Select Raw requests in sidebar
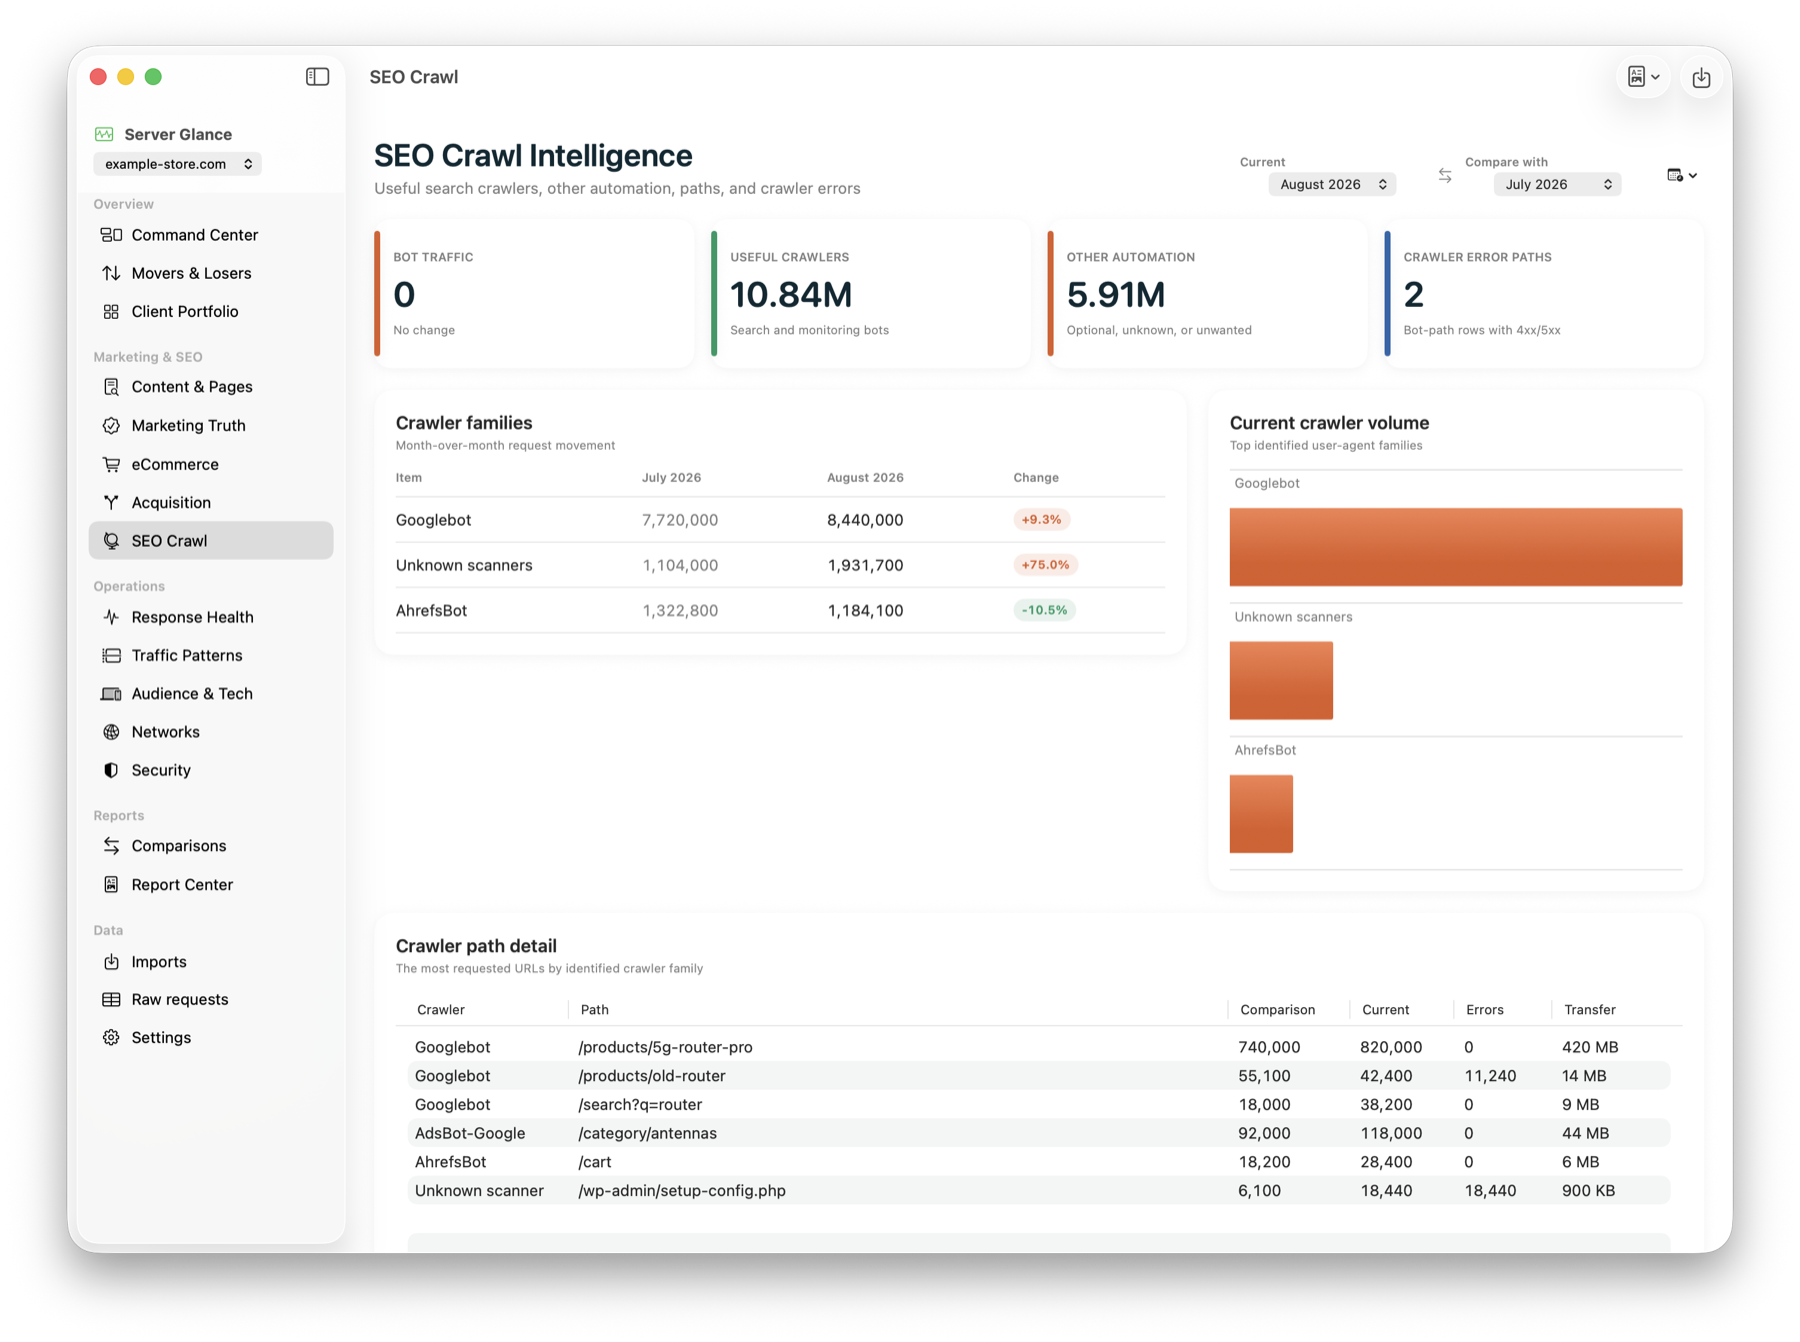 tap(211, 1000)
